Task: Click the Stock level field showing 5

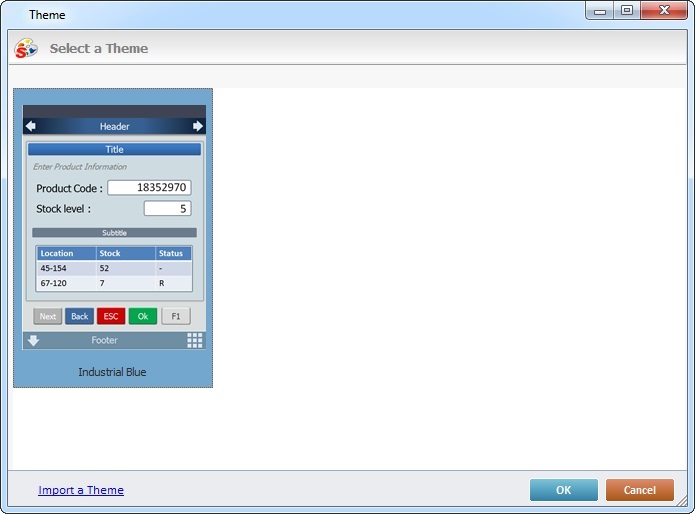Action: [167, 209]
